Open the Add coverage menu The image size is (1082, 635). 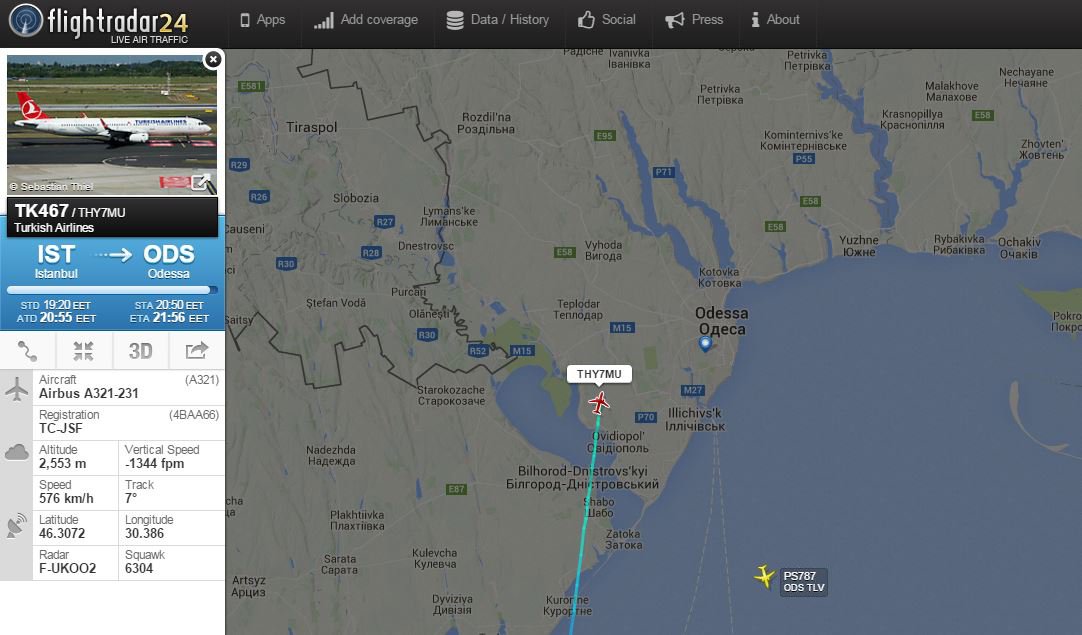[x=366, y=20]
